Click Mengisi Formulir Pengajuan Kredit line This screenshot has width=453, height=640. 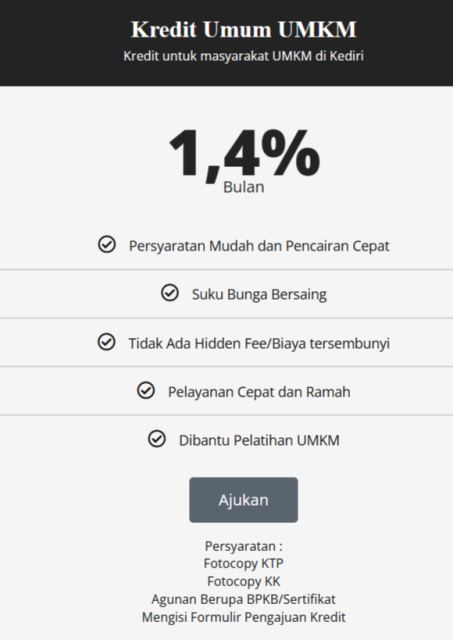click(x=244, y=617)
